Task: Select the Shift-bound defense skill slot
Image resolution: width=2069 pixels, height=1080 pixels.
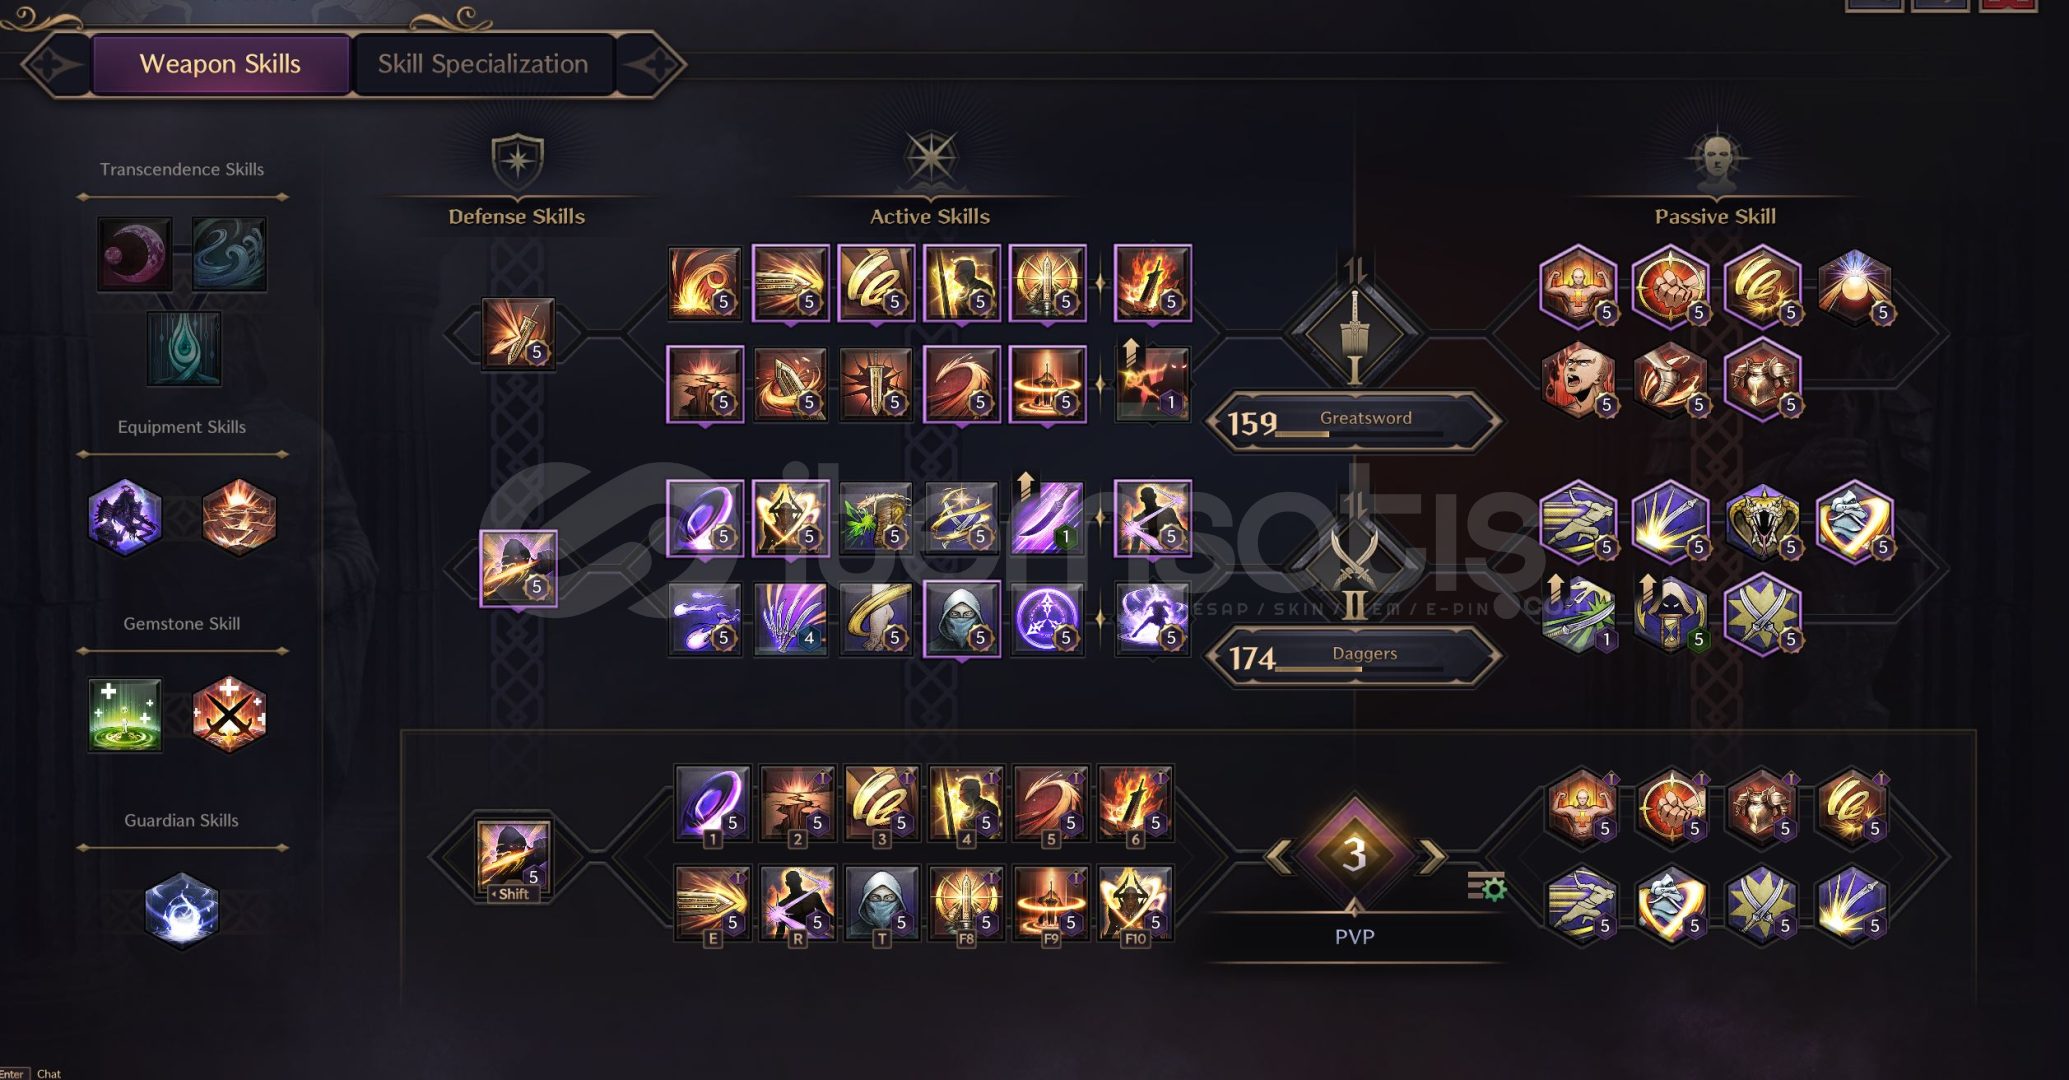Action: pos(513,858)
